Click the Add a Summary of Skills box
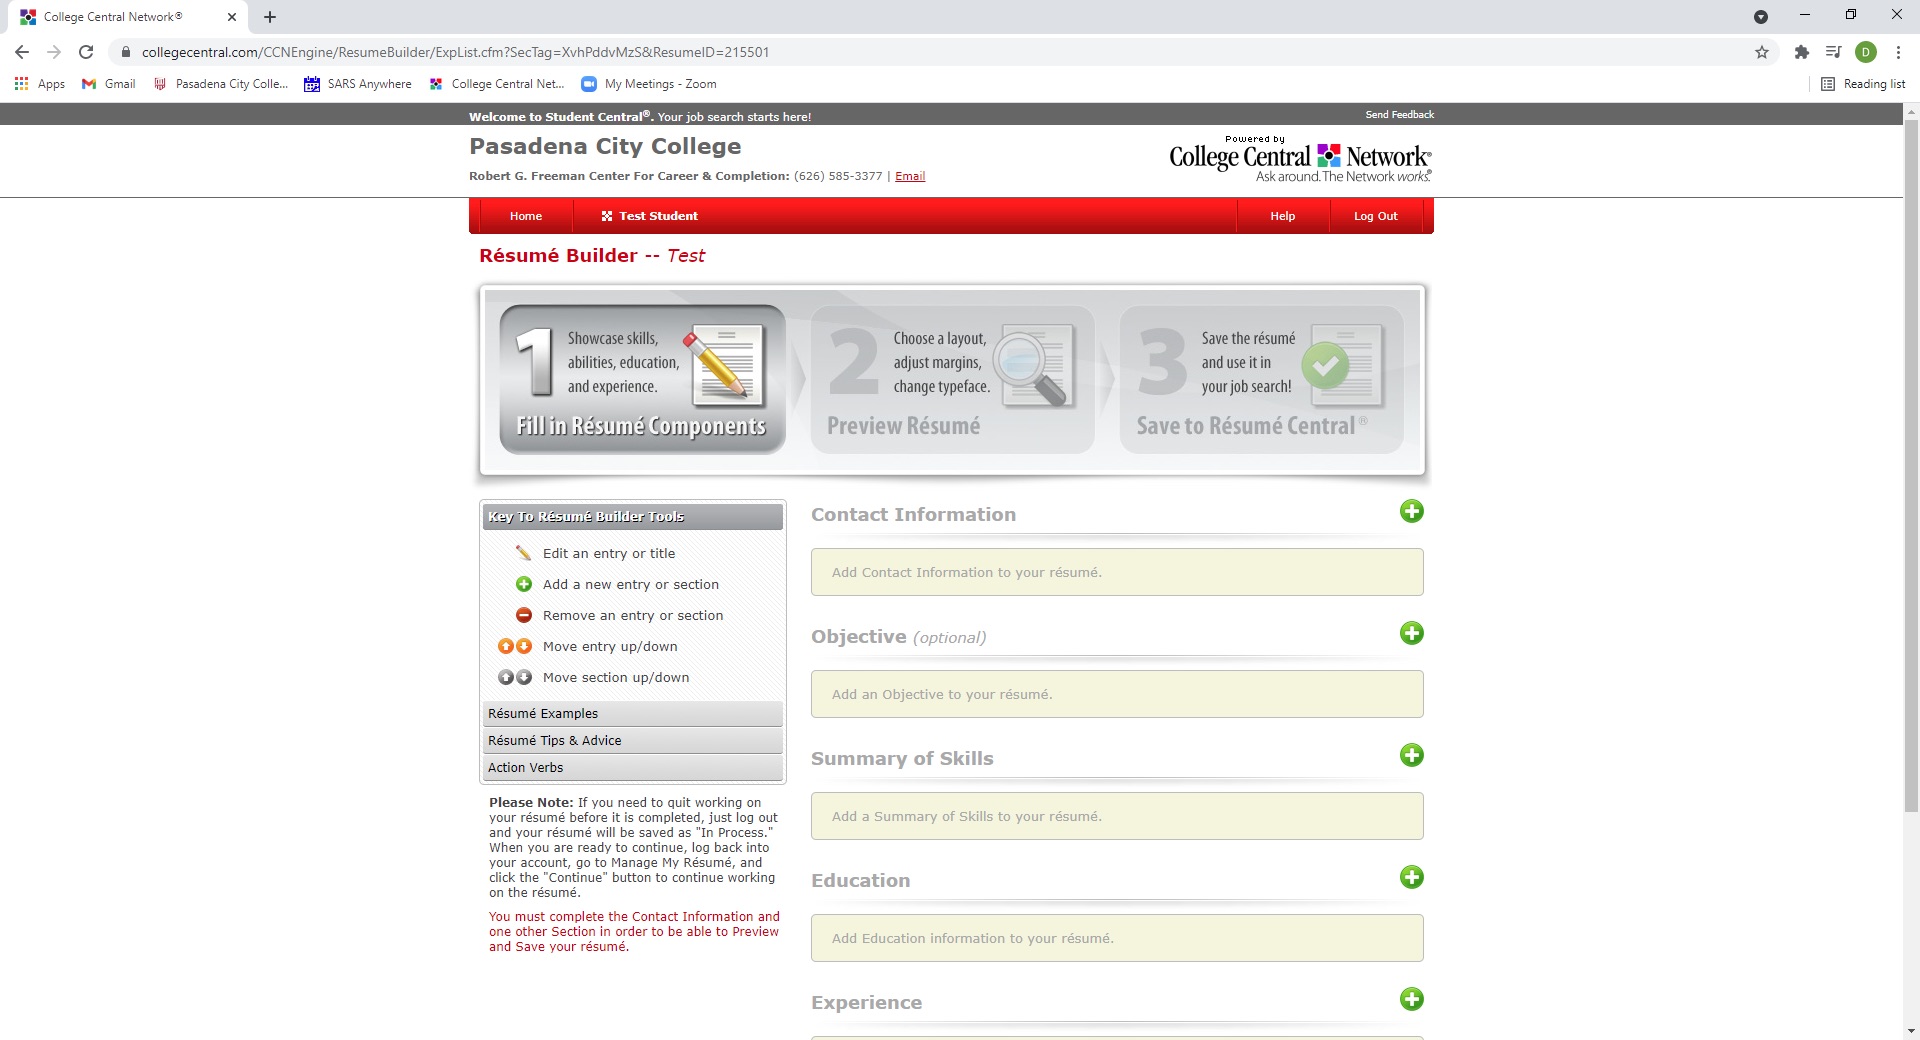 (x=1117, y=816)
